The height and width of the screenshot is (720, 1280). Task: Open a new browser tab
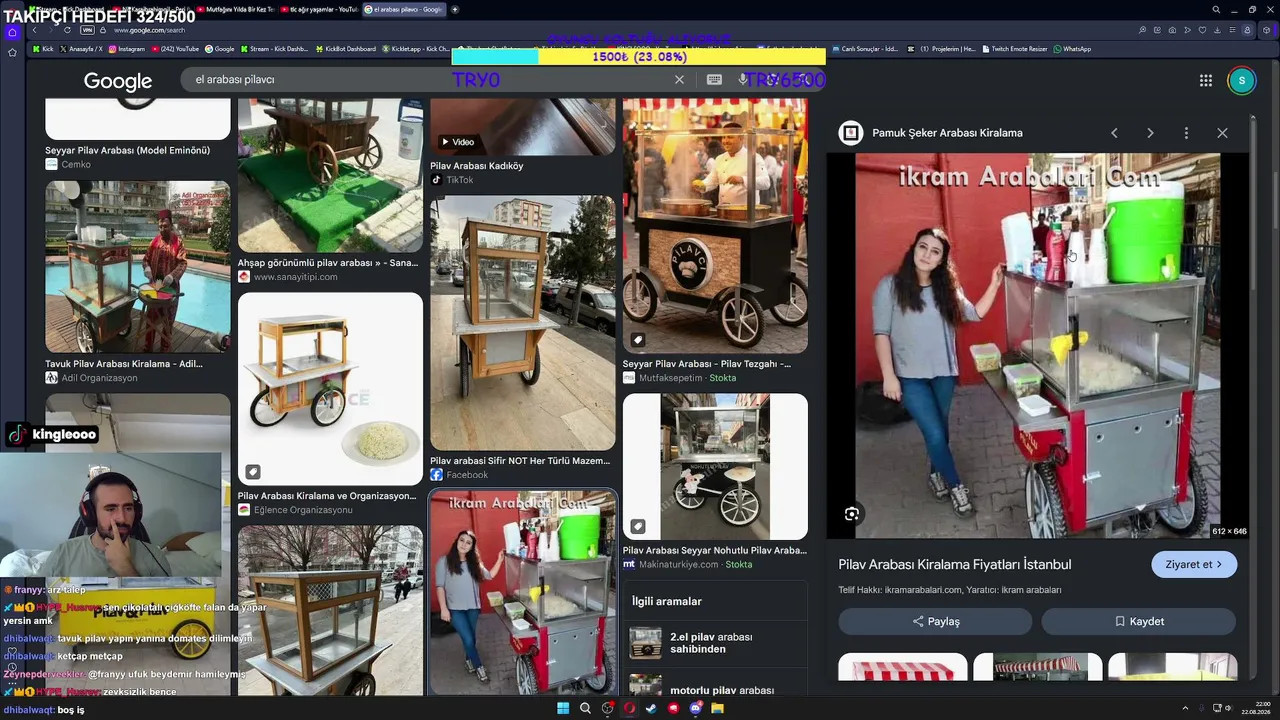(455, 10)
